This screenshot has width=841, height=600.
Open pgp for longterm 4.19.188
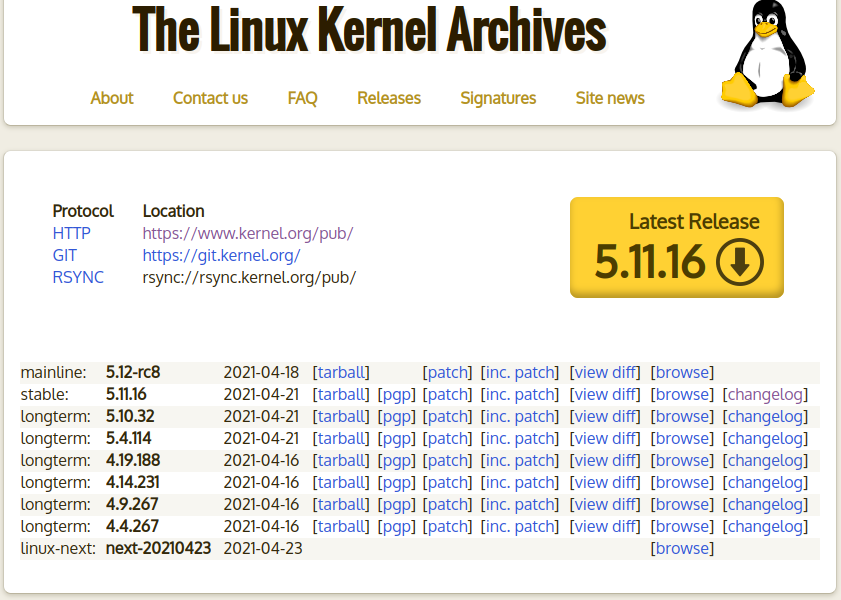(x=397, y=460)
